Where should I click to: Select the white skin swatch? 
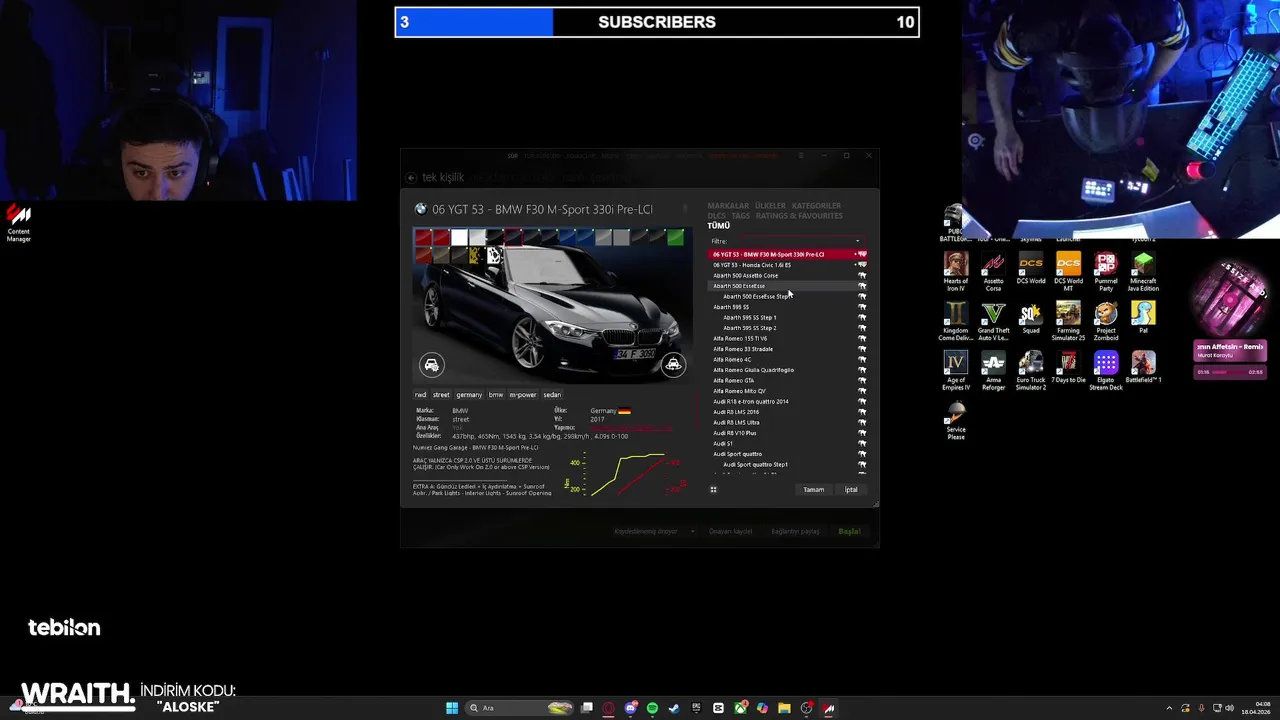tap(459, 237)
